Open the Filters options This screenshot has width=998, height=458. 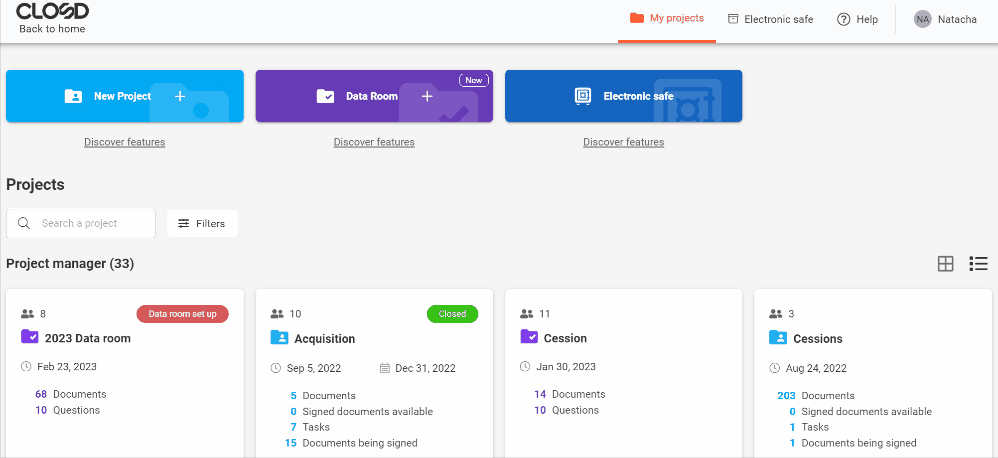(x=202, y=224)
